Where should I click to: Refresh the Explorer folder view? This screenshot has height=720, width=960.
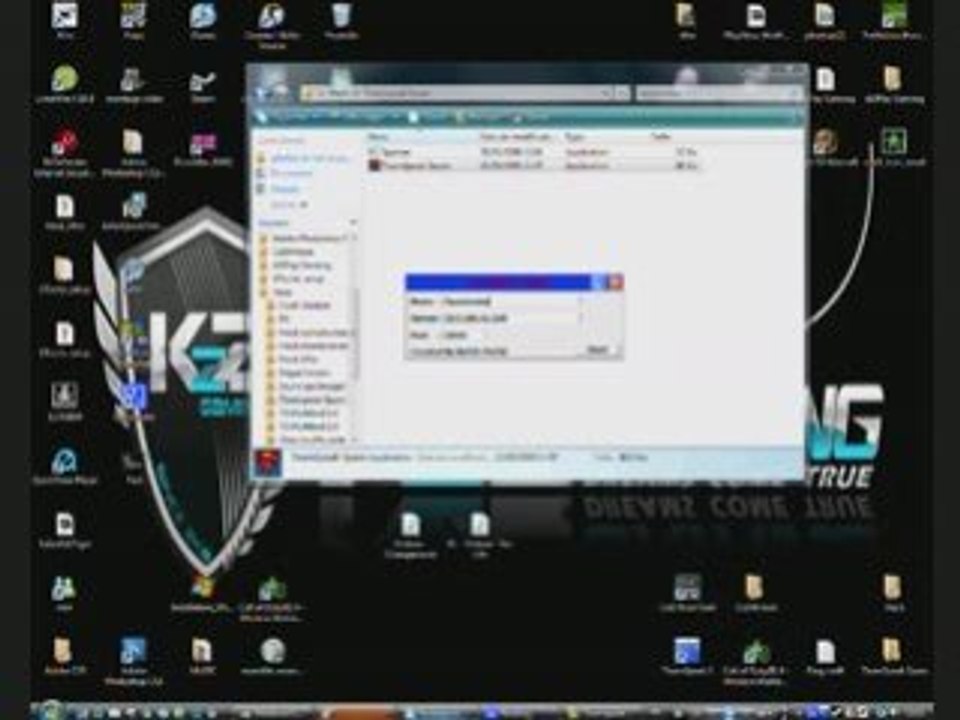623,93
